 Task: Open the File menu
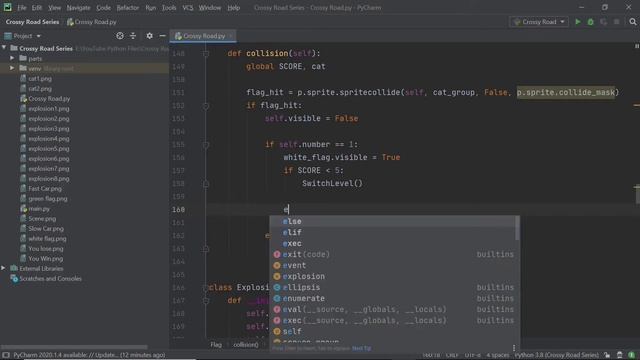pos(22,7)
